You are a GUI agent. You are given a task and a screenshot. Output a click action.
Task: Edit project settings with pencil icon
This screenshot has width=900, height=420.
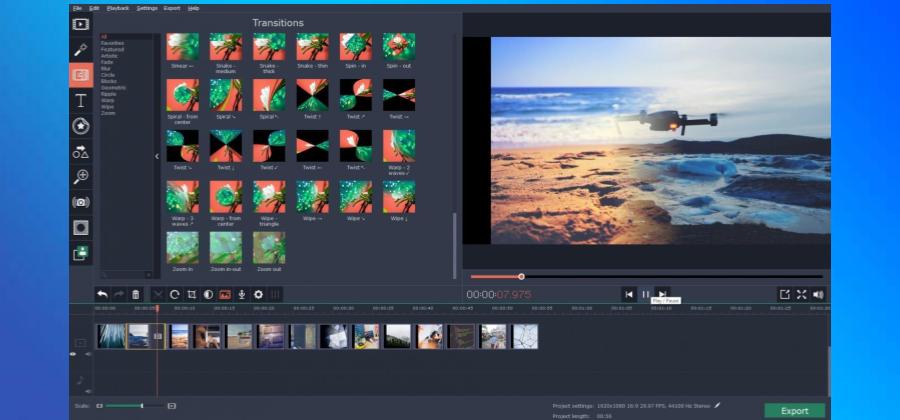(717, 406)
